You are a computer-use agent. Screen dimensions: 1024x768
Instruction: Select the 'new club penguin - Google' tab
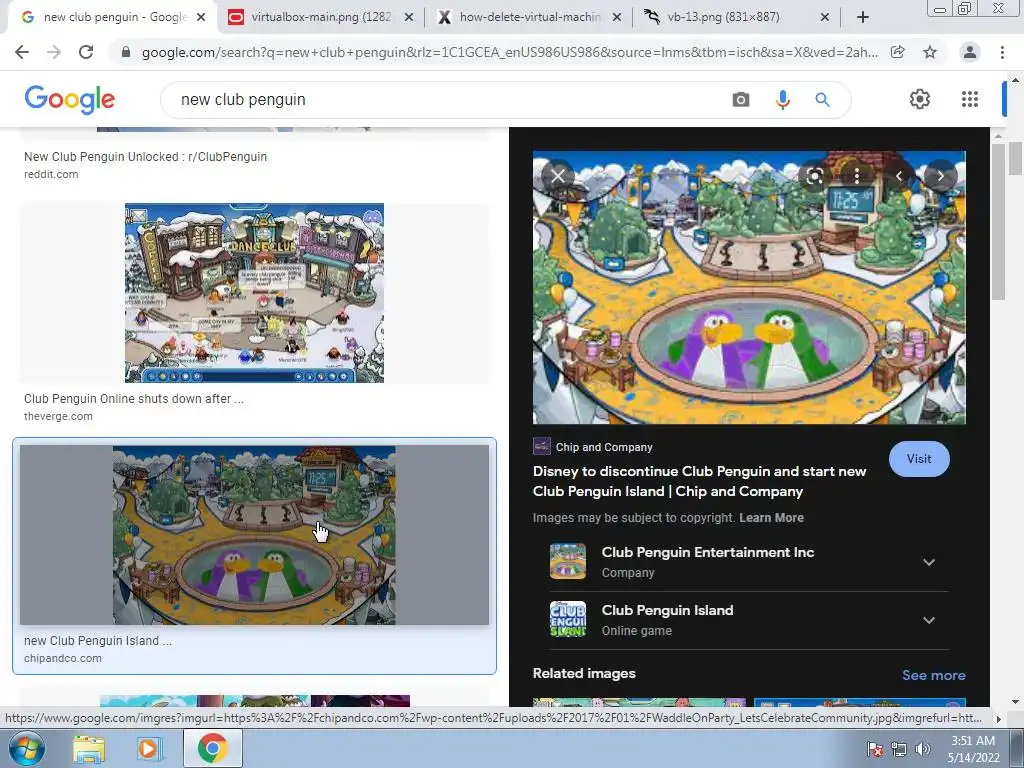tap(114, 17)
